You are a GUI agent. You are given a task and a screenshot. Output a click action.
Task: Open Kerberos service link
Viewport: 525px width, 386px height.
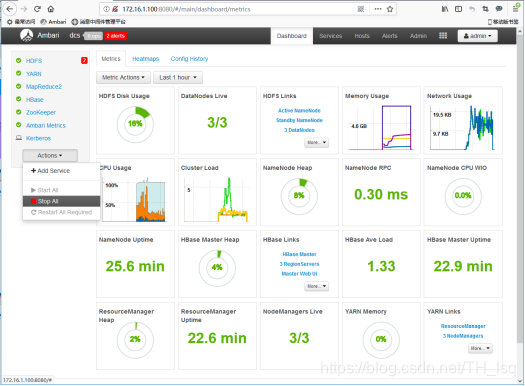point(39,138)
